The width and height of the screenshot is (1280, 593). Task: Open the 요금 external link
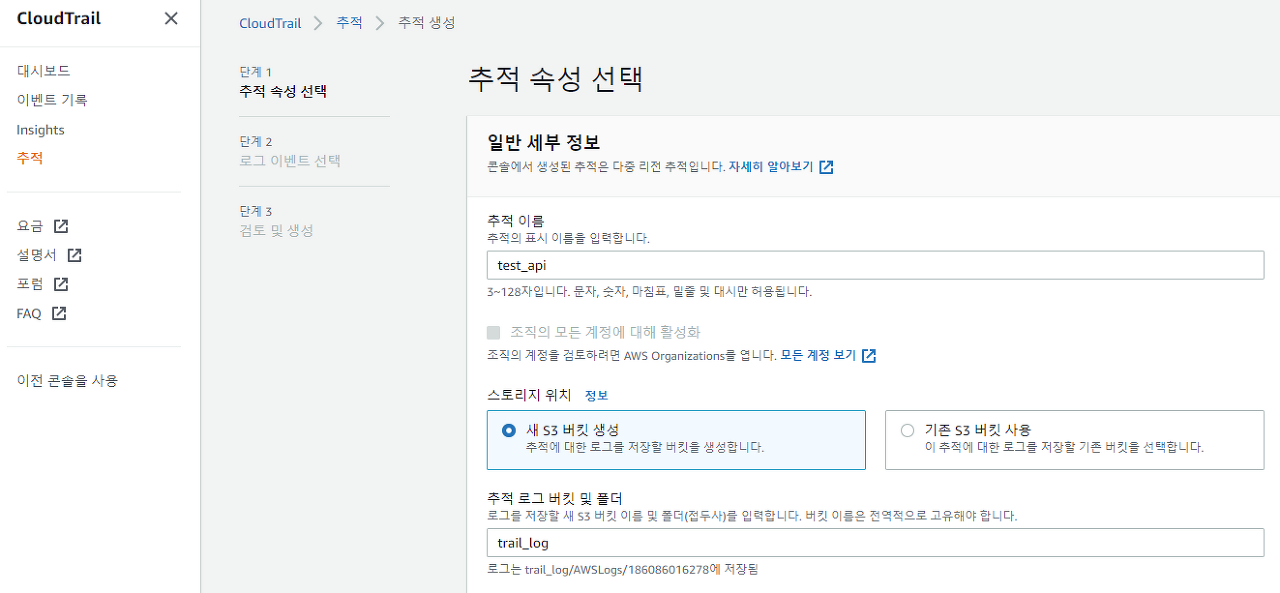click(x=30, y=226)
